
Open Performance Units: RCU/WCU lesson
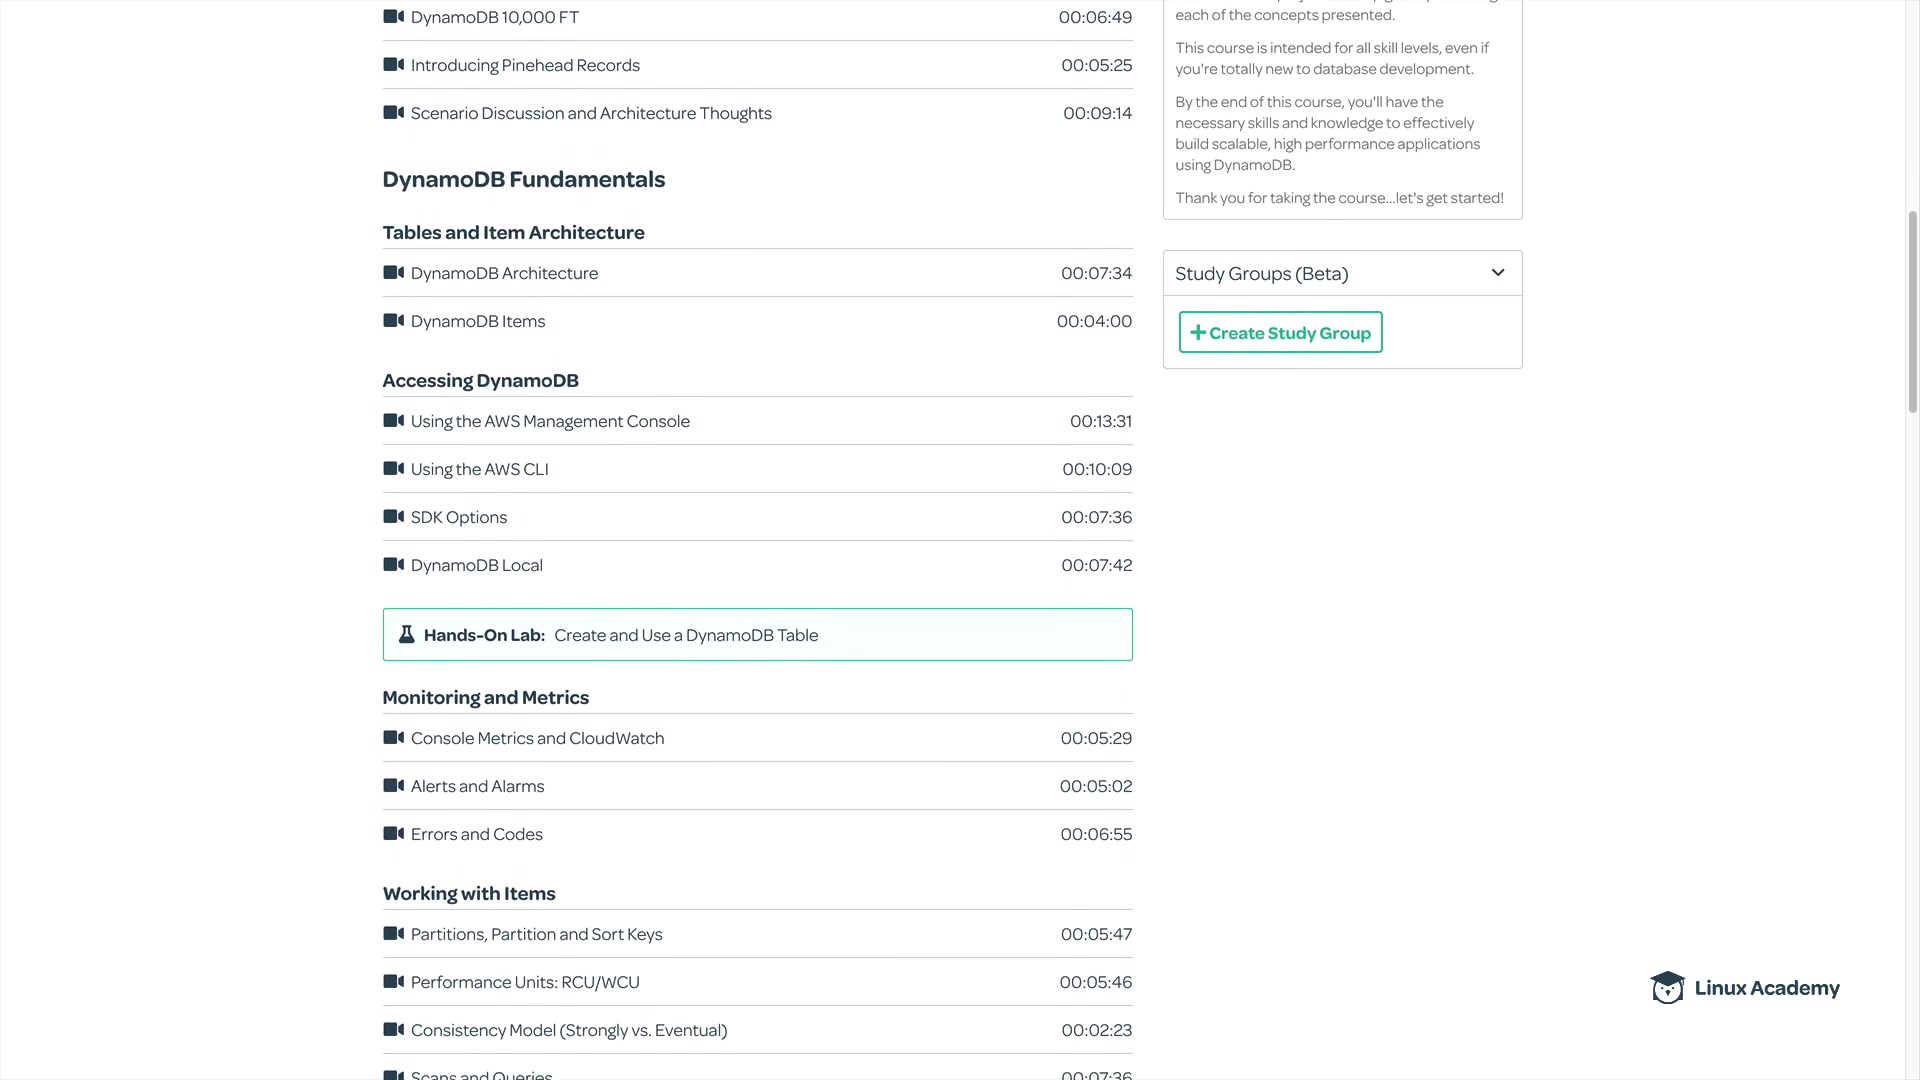pos(525,983)
